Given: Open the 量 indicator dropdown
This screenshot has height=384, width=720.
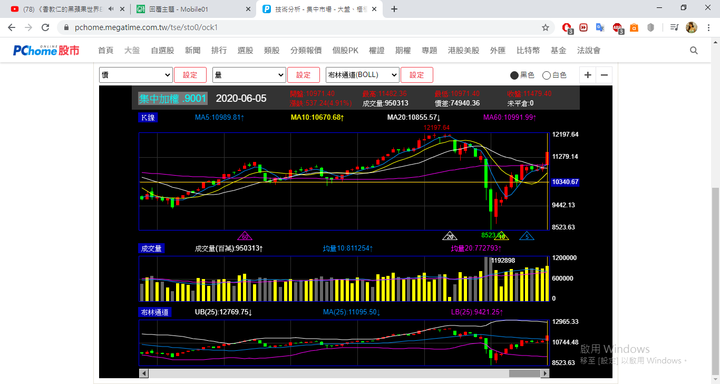Looking at the screenshot, I should (x=249, y=75).
